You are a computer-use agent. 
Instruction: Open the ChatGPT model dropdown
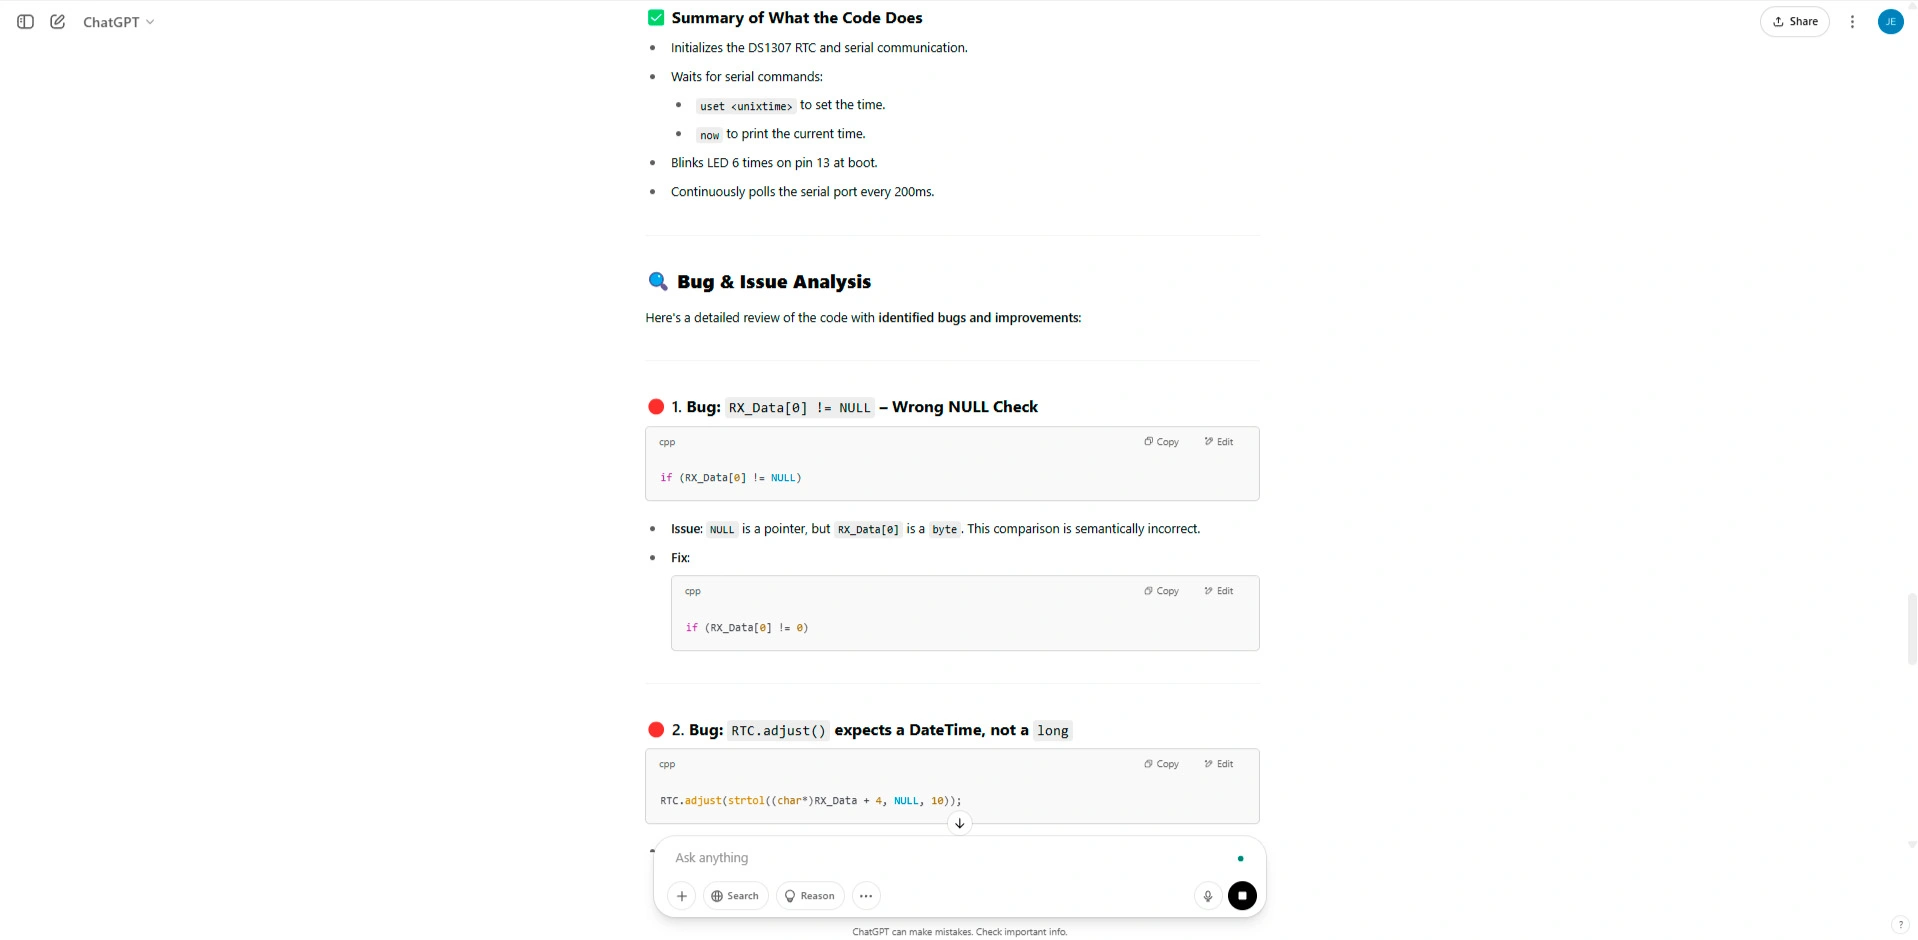pos(118,22)
